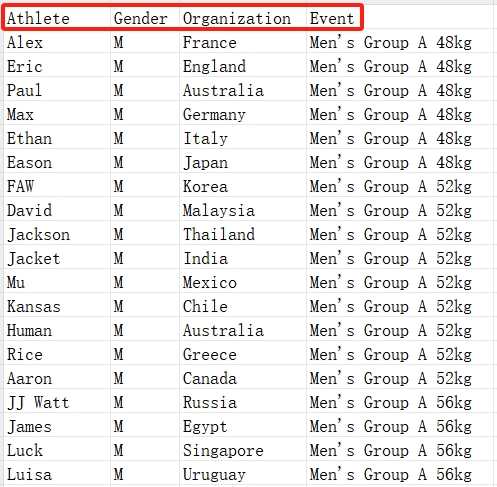Select the Kansas athlete cell
This screenshot has height=487, width=497.
click(x=57, y=306)
